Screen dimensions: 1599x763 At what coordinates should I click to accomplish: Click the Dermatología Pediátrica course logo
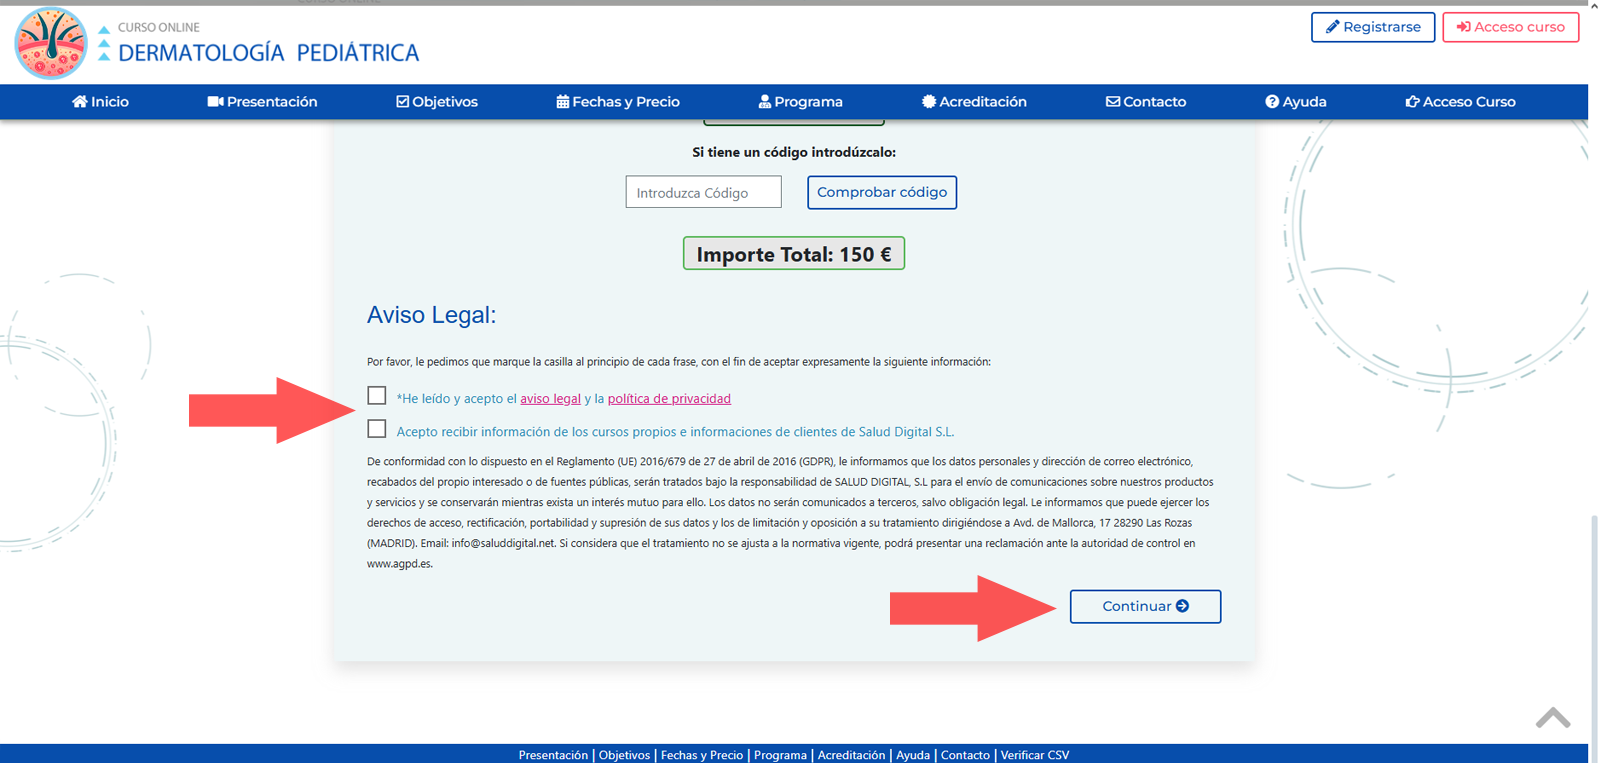click(51, 44)
